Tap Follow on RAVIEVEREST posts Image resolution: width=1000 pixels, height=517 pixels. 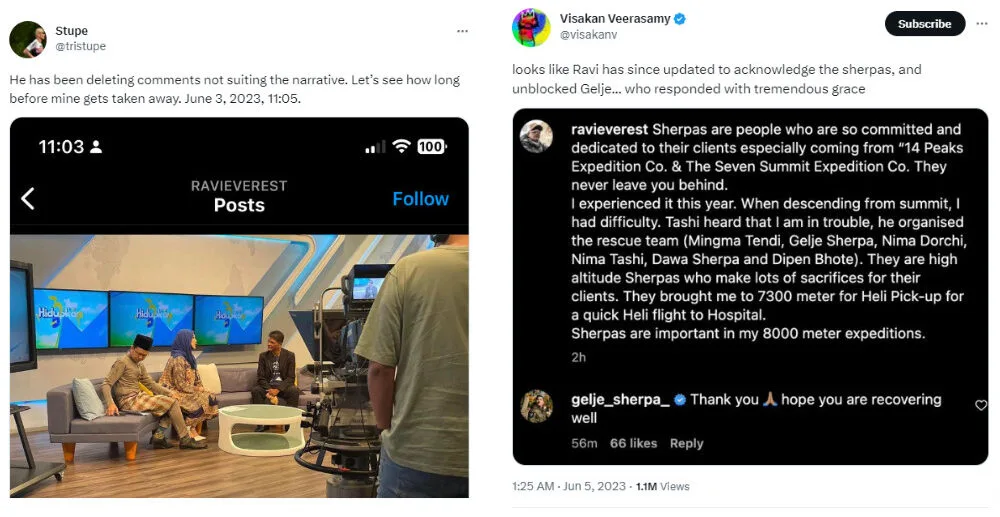(420, 198)
